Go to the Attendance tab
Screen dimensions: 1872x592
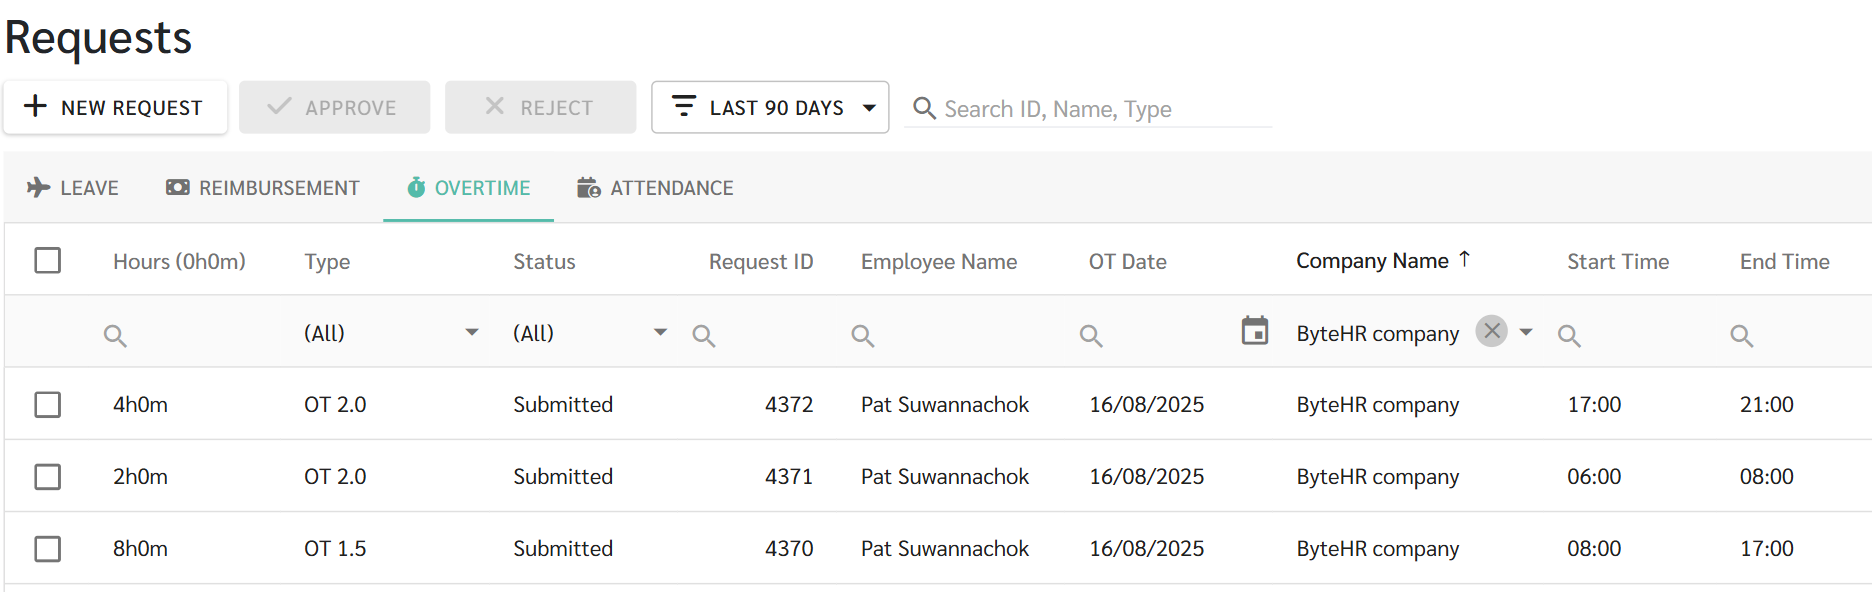655,188
